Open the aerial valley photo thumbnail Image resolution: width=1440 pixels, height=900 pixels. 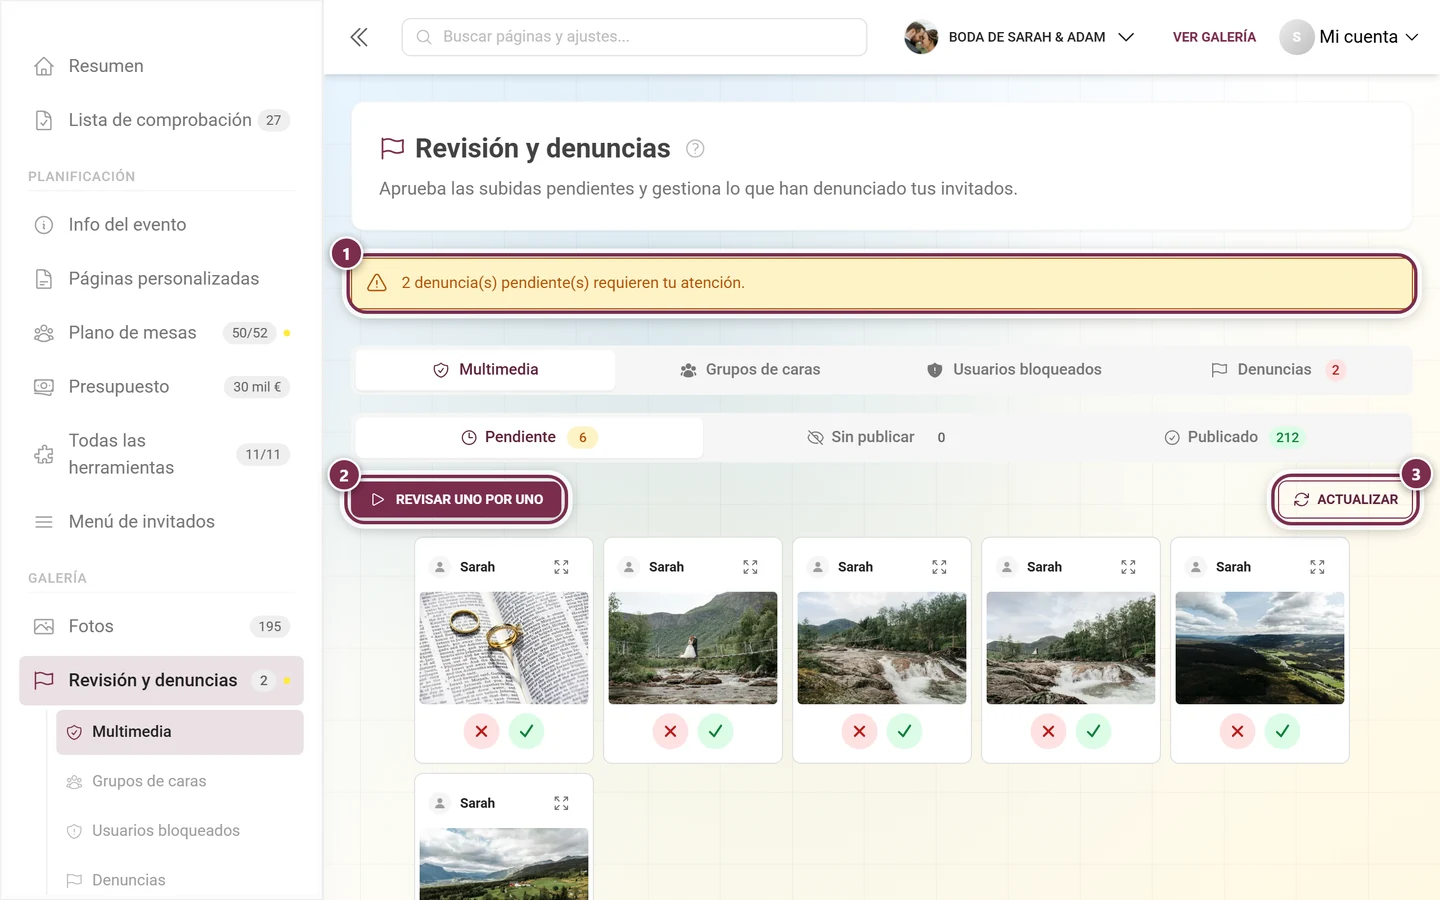click(x=1260, y=648)
